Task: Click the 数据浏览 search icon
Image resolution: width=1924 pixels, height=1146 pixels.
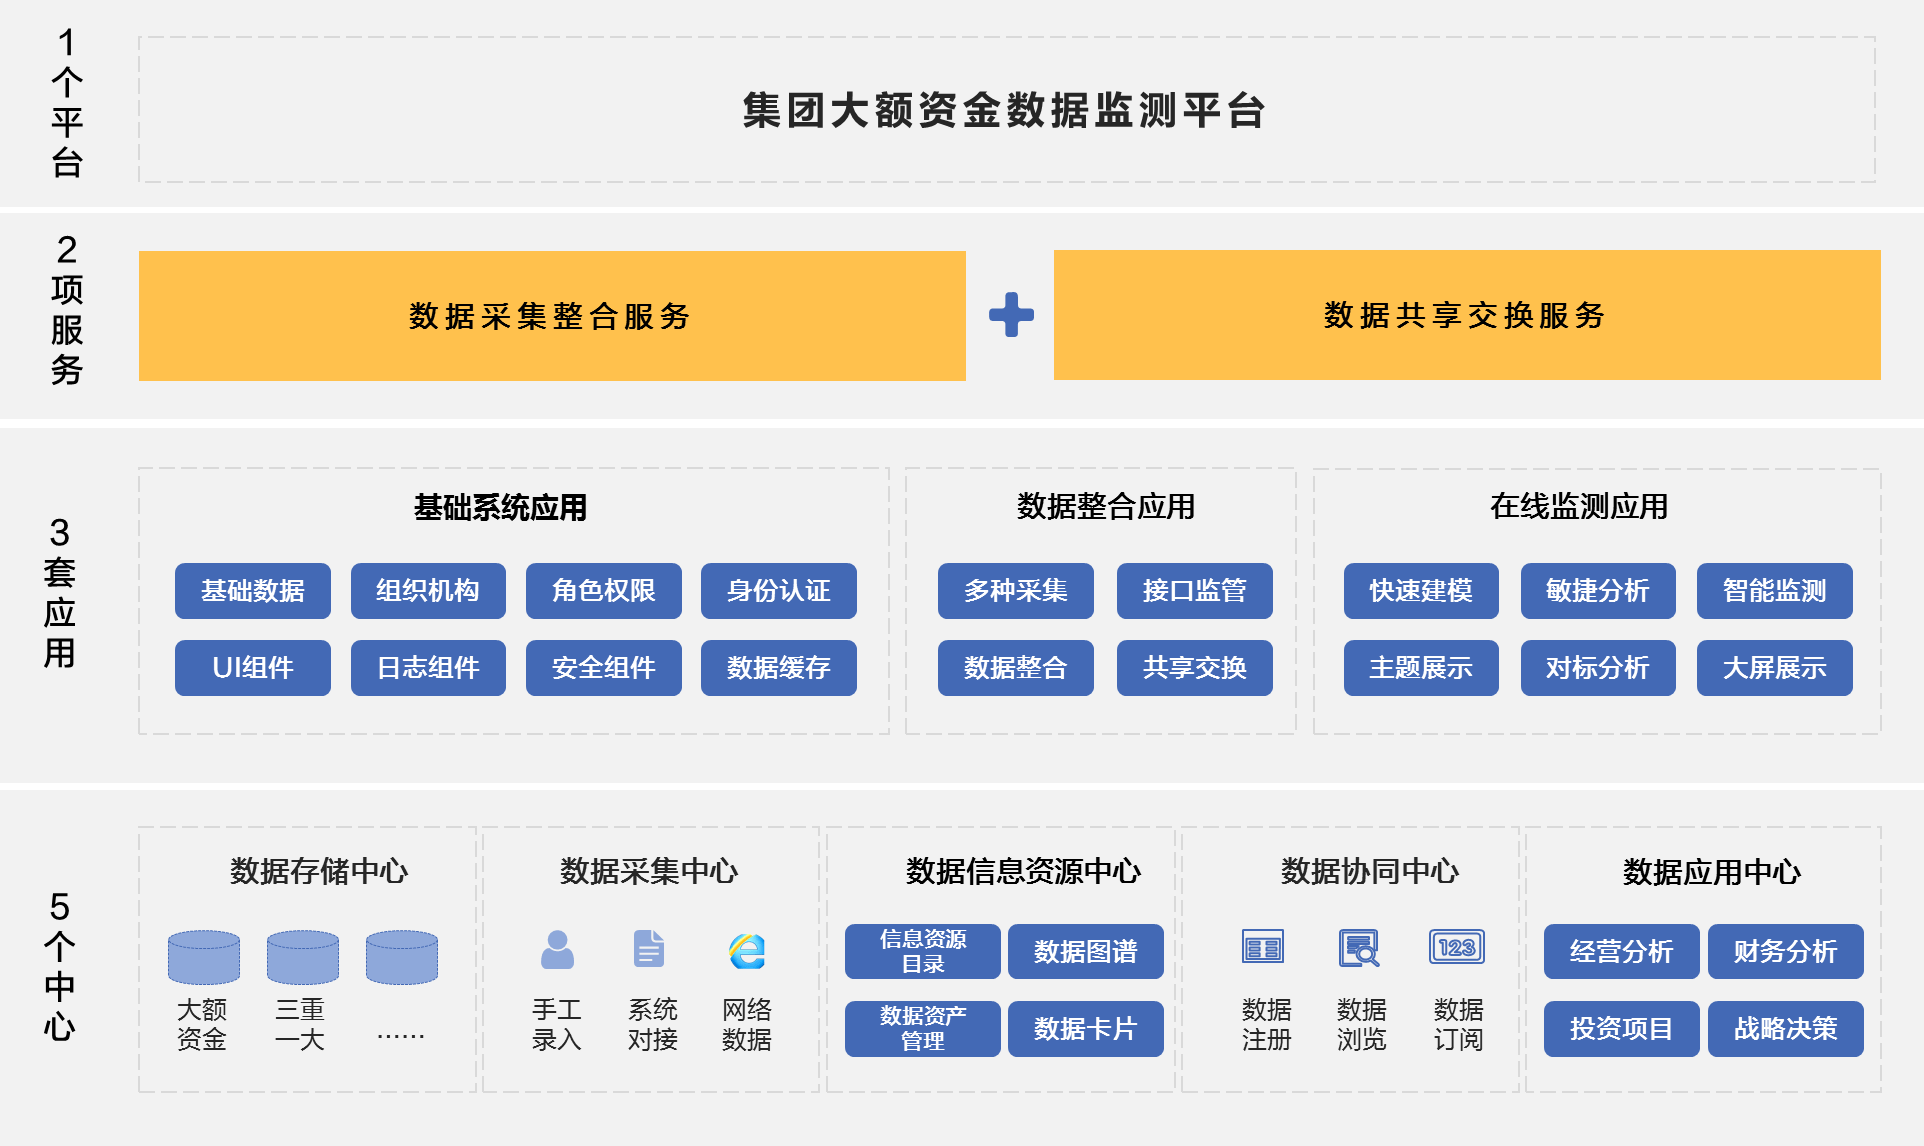Action: coord(1360,948)
